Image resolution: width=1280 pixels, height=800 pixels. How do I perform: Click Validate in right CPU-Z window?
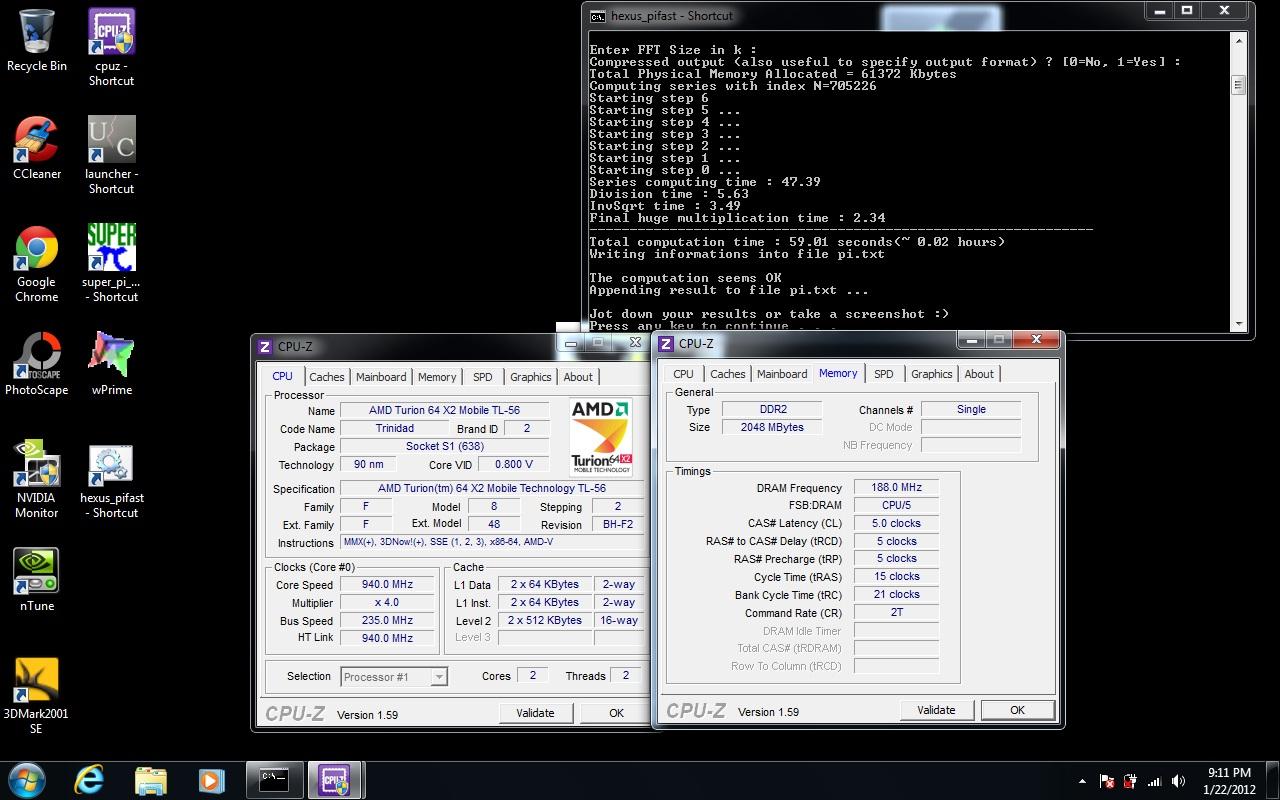[x=936, y=710]
